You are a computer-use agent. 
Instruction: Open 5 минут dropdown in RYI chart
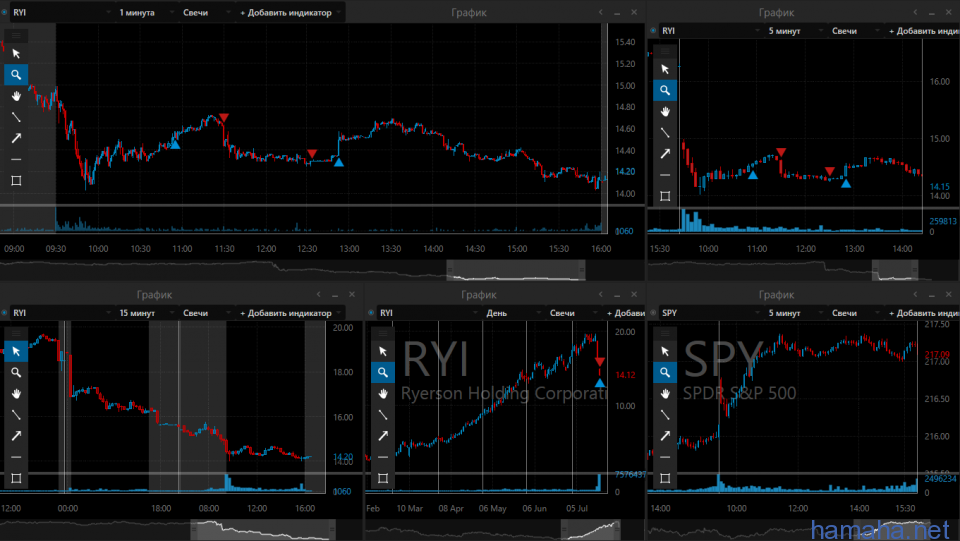[x=794, y=31]
